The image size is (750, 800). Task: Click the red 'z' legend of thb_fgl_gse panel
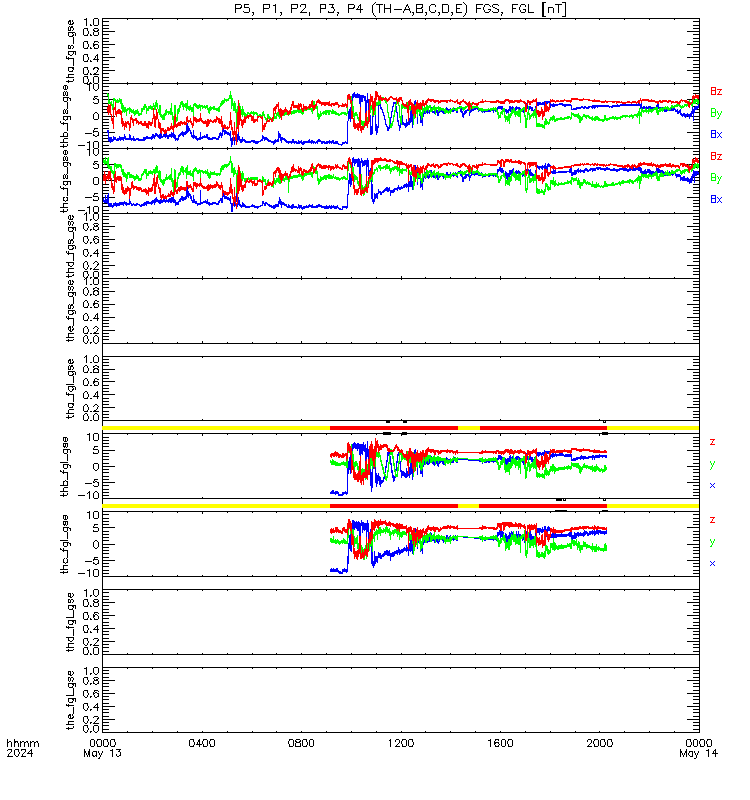(713, 442)
